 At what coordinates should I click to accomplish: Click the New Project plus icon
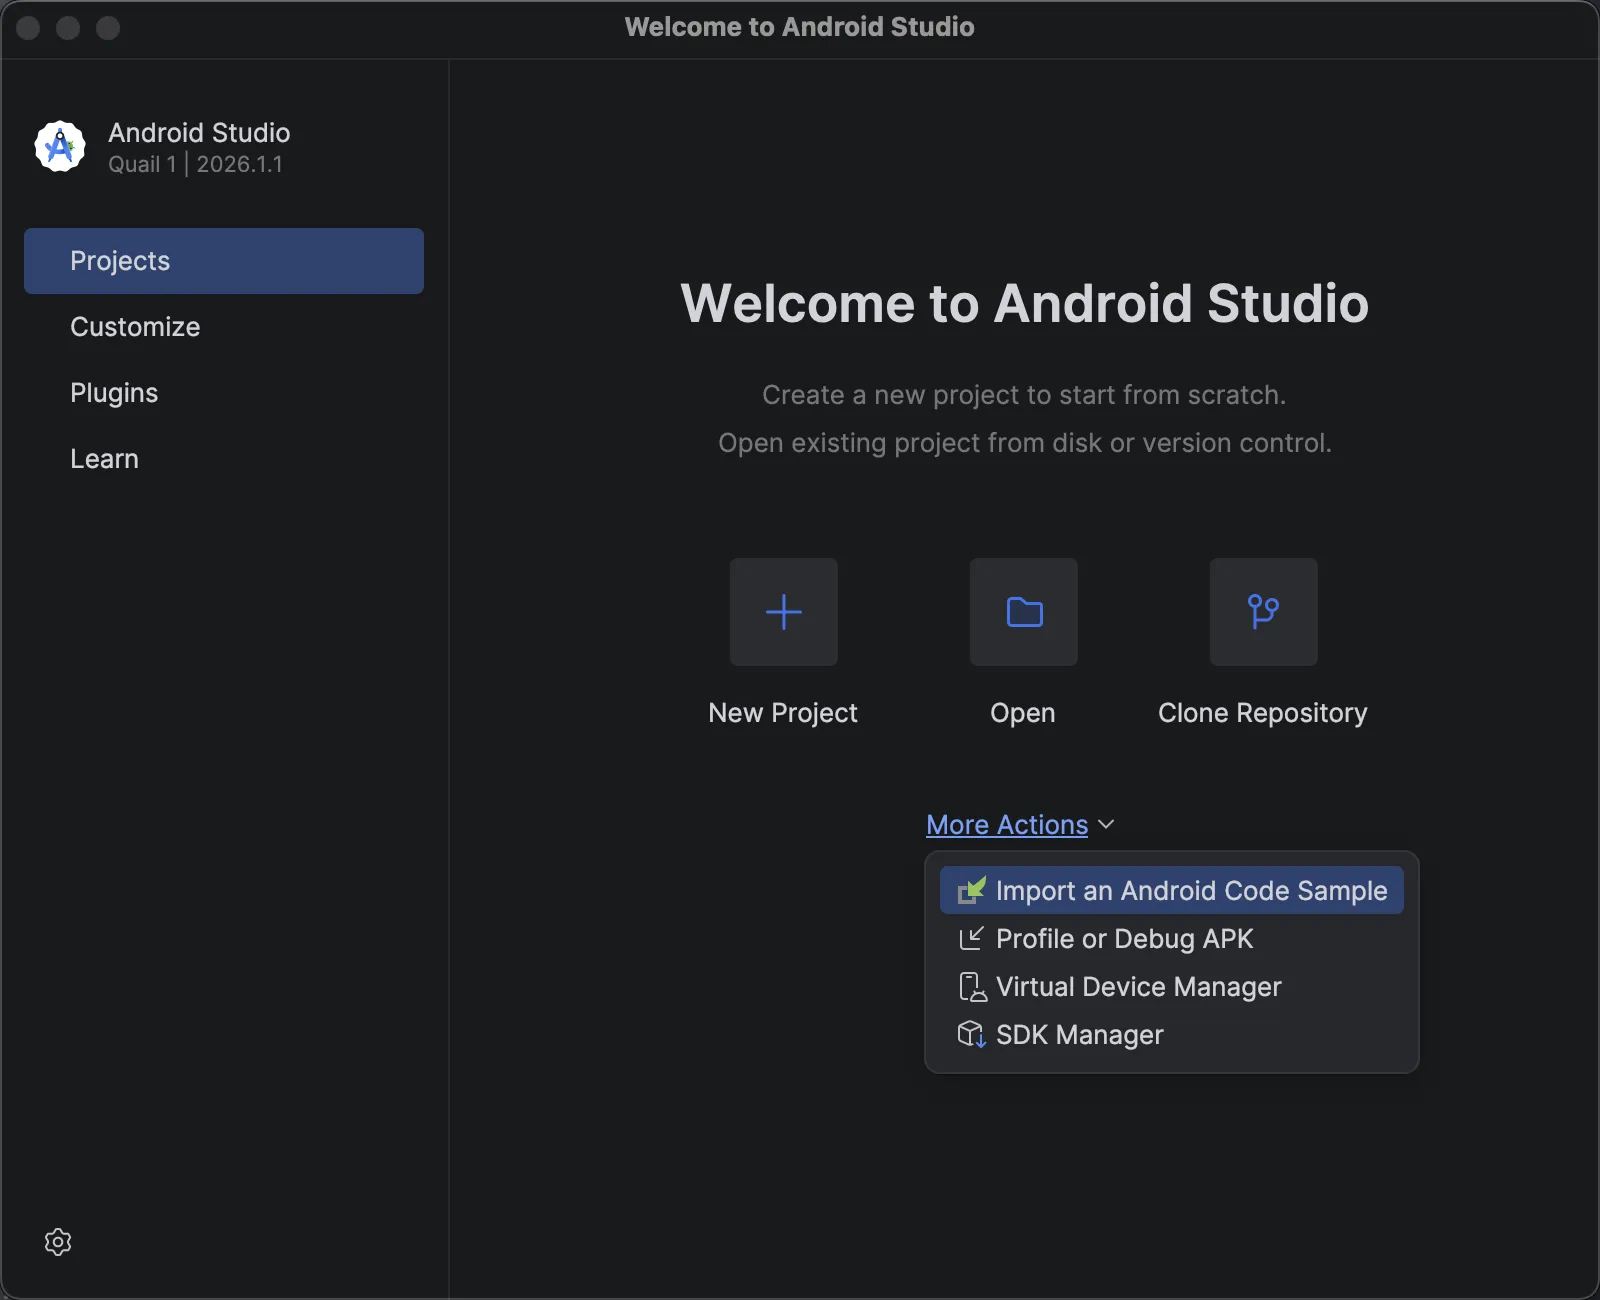point(784,612)
